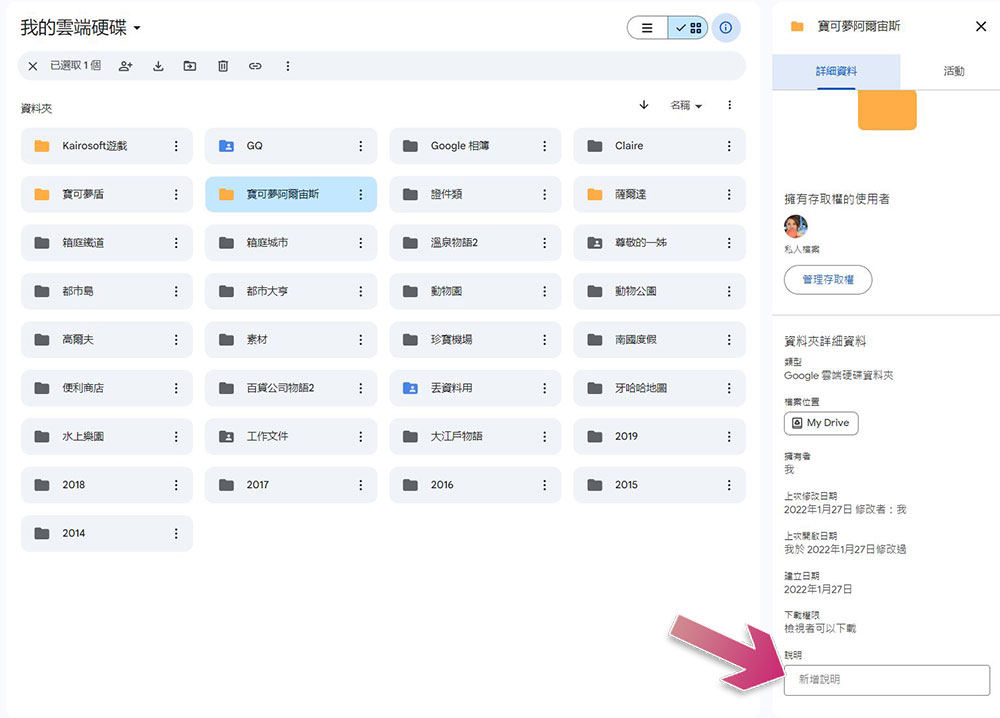This screenshot has width=1000, height=718.
Task: Select the 珍寶機場 folder
Action: point(475,340)
